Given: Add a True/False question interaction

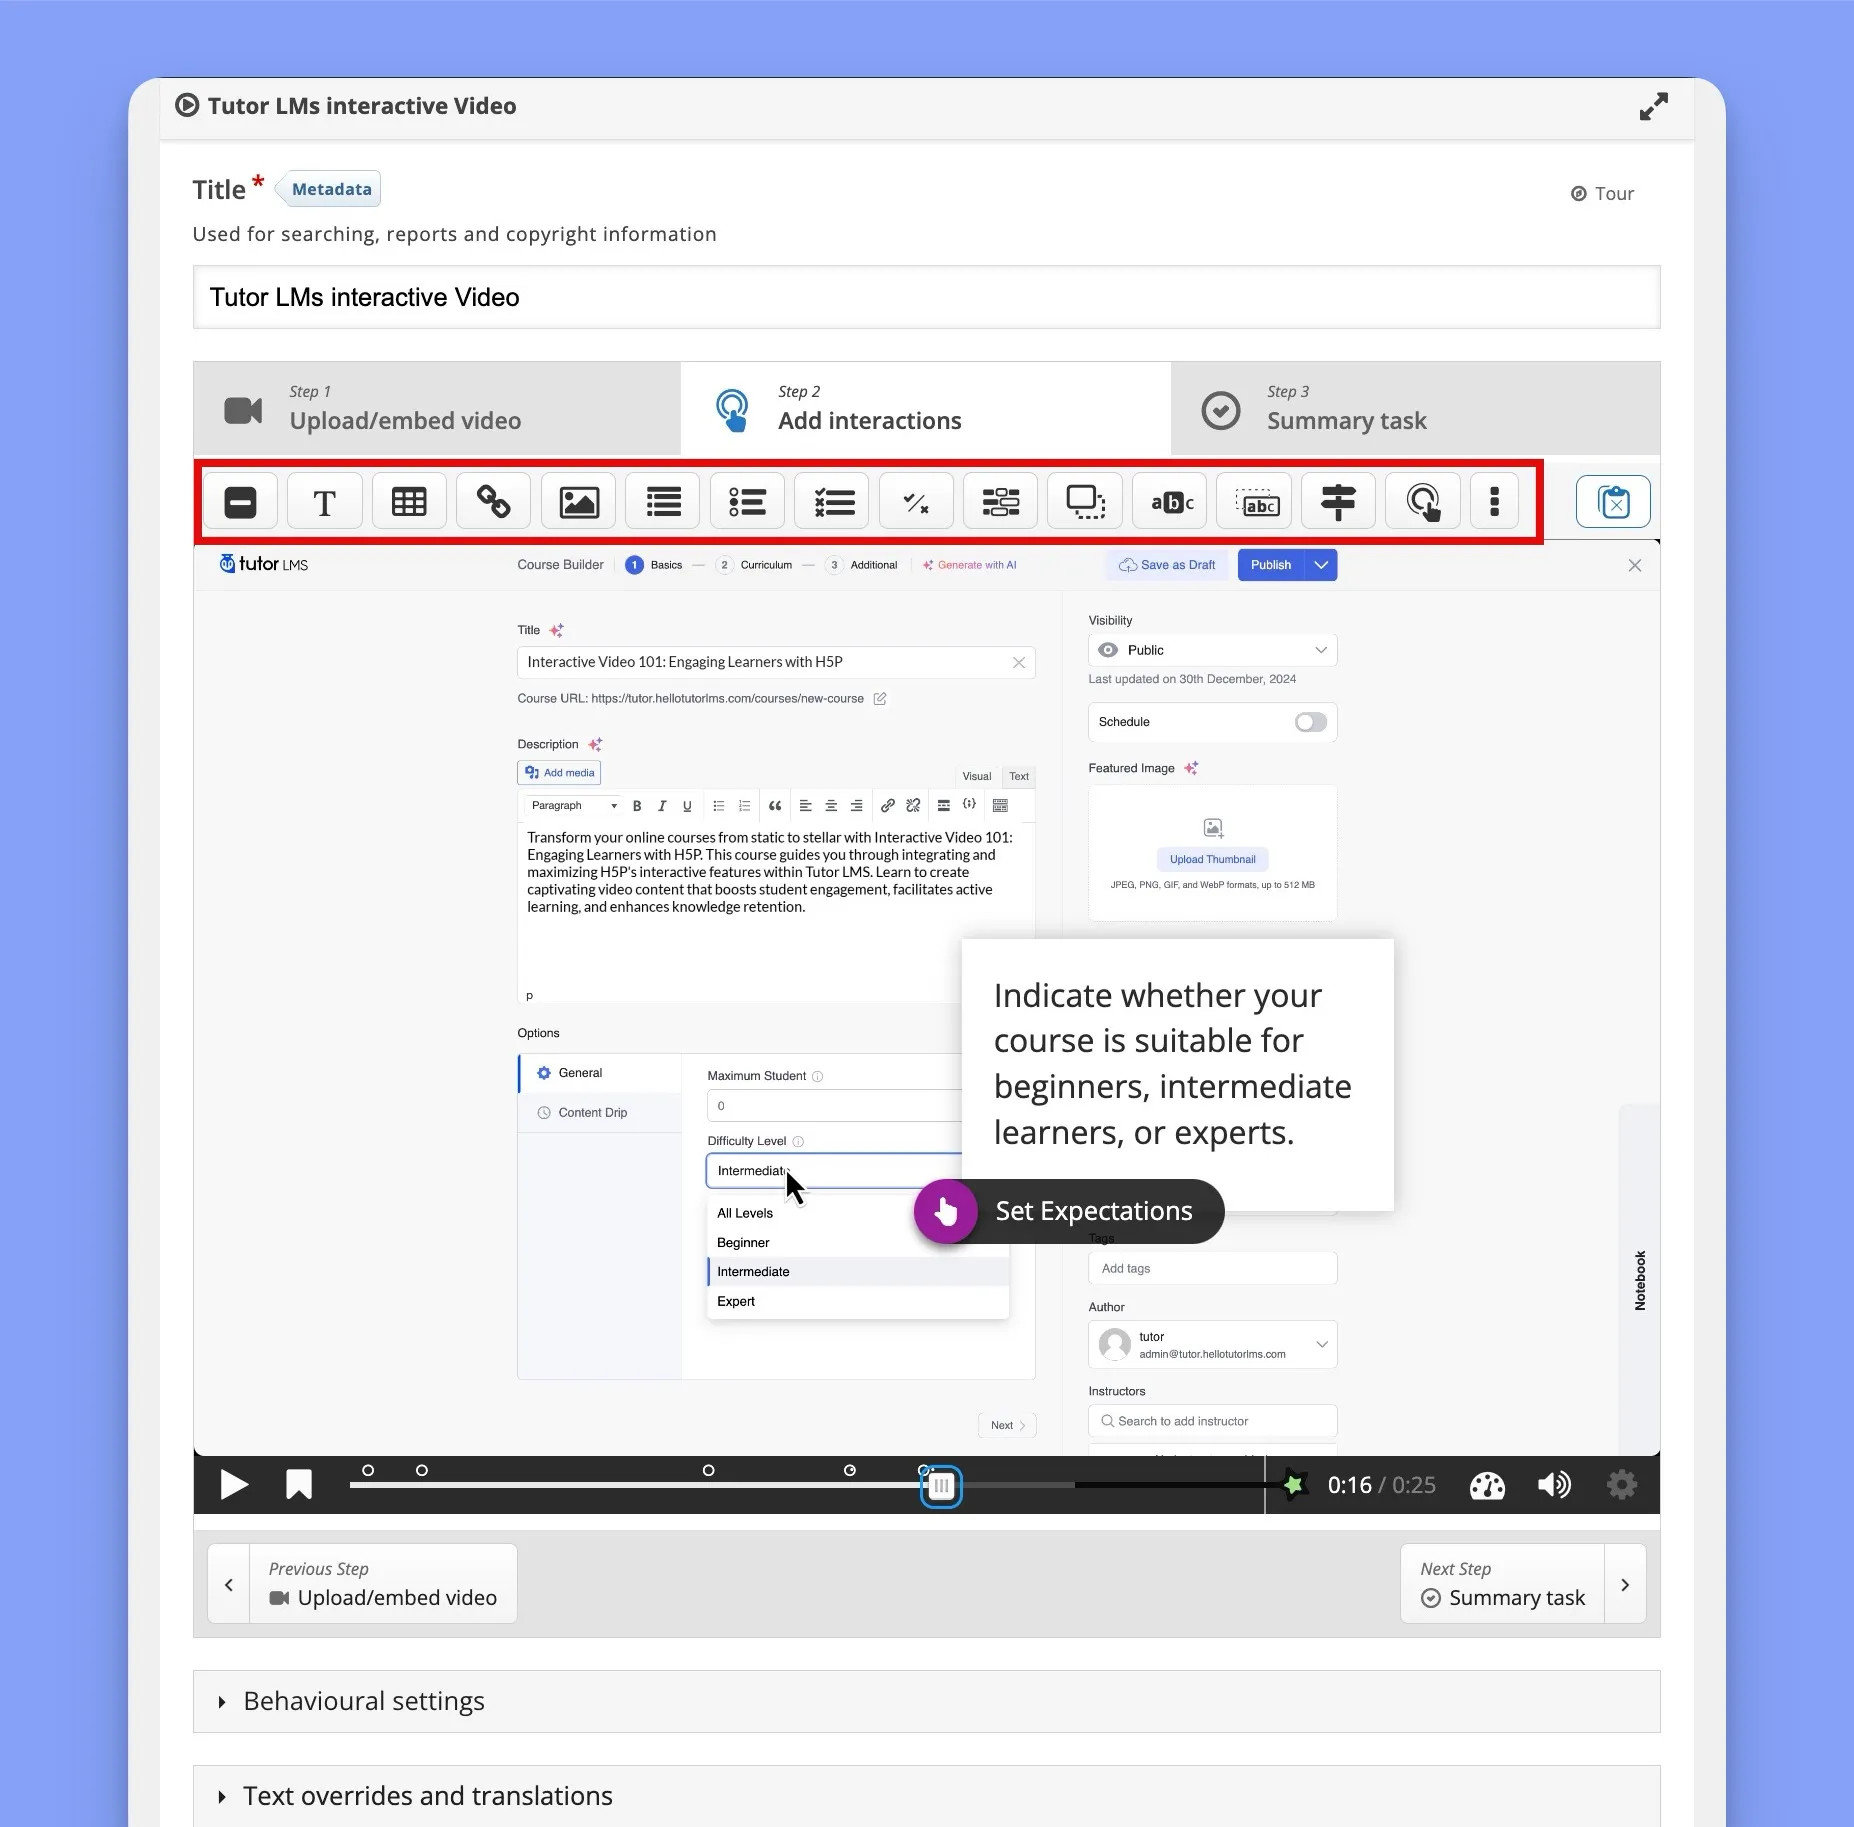Looking at the screenshot, I should click(916, 501).
